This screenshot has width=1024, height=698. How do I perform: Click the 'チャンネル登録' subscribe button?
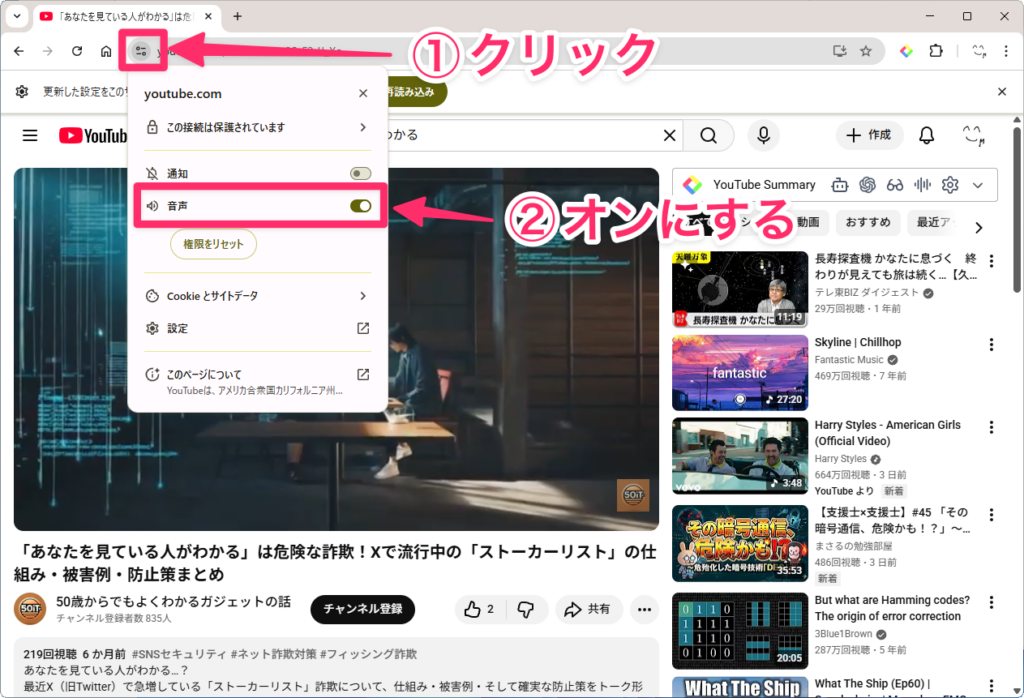coord(362,609)
